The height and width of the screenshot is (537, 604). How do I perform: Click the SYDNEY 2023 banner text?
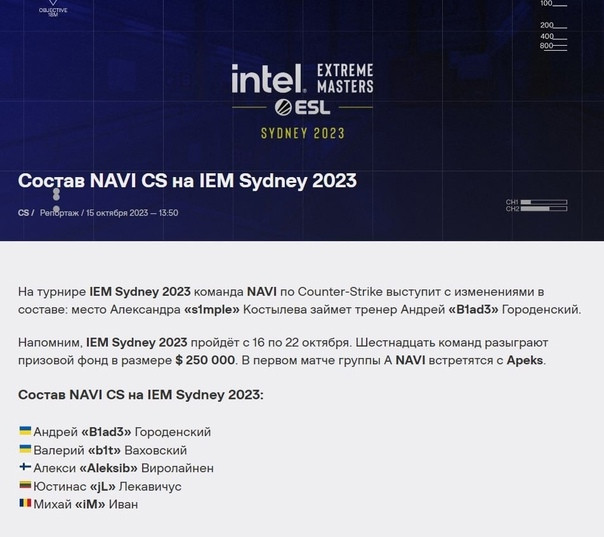(x=302, y=133)
